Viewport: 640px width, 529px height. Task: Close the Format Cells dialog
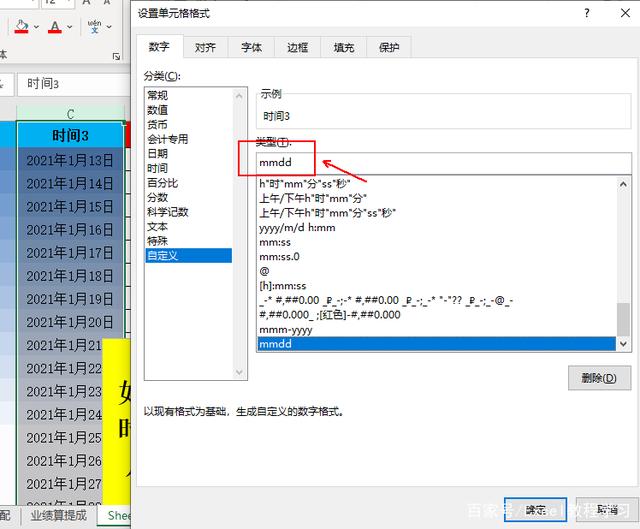point(625,13)
